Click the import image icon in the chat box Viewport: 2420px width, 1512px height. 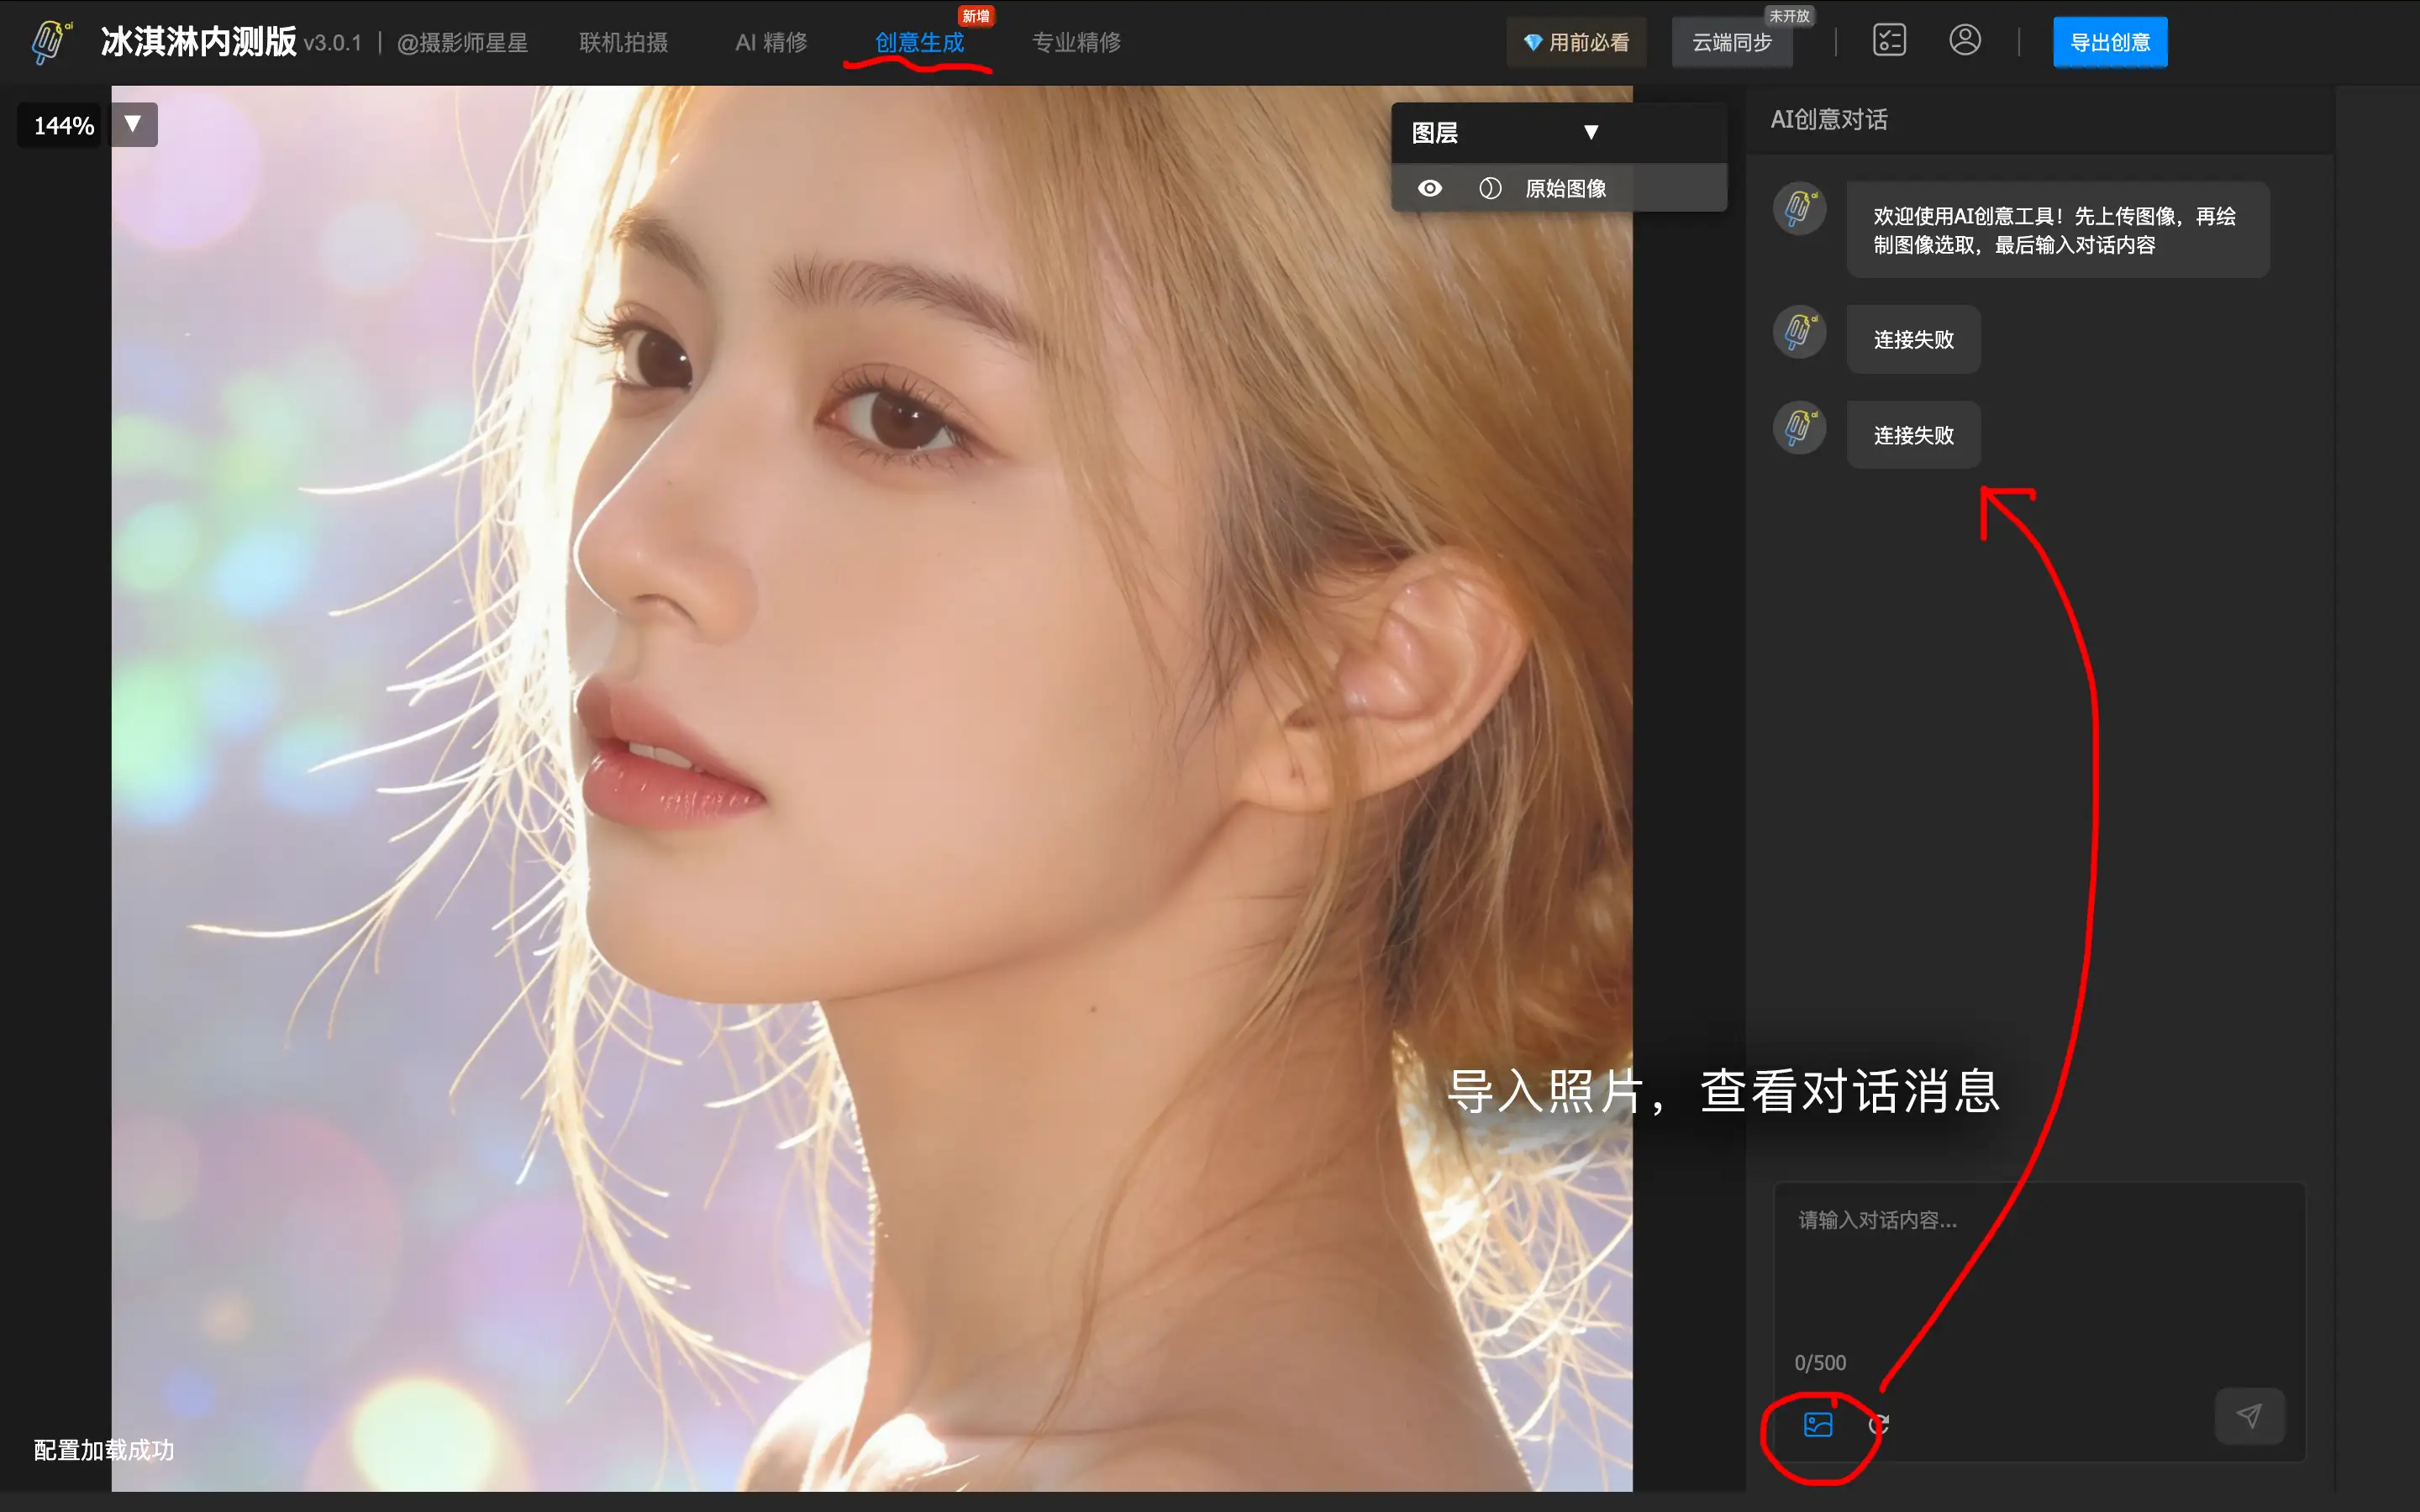pyautogui.click(x=1817, y=1424)
